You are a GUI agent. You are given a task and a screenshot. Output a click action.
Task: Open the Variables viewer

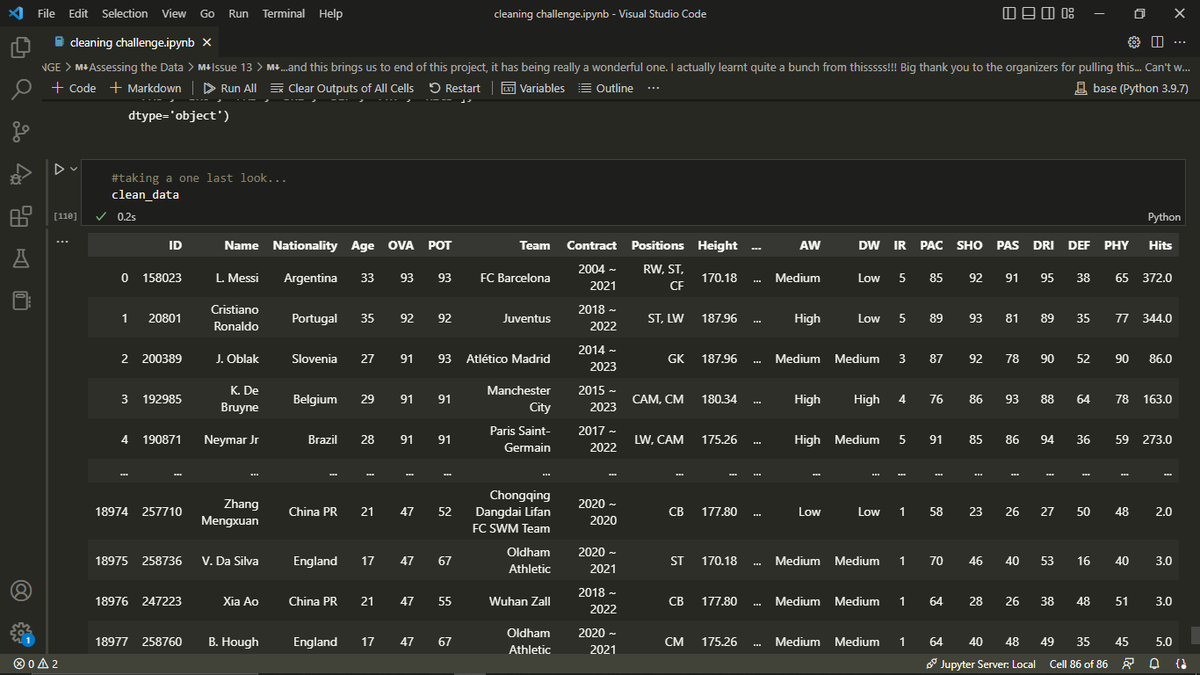coord(532,88)
